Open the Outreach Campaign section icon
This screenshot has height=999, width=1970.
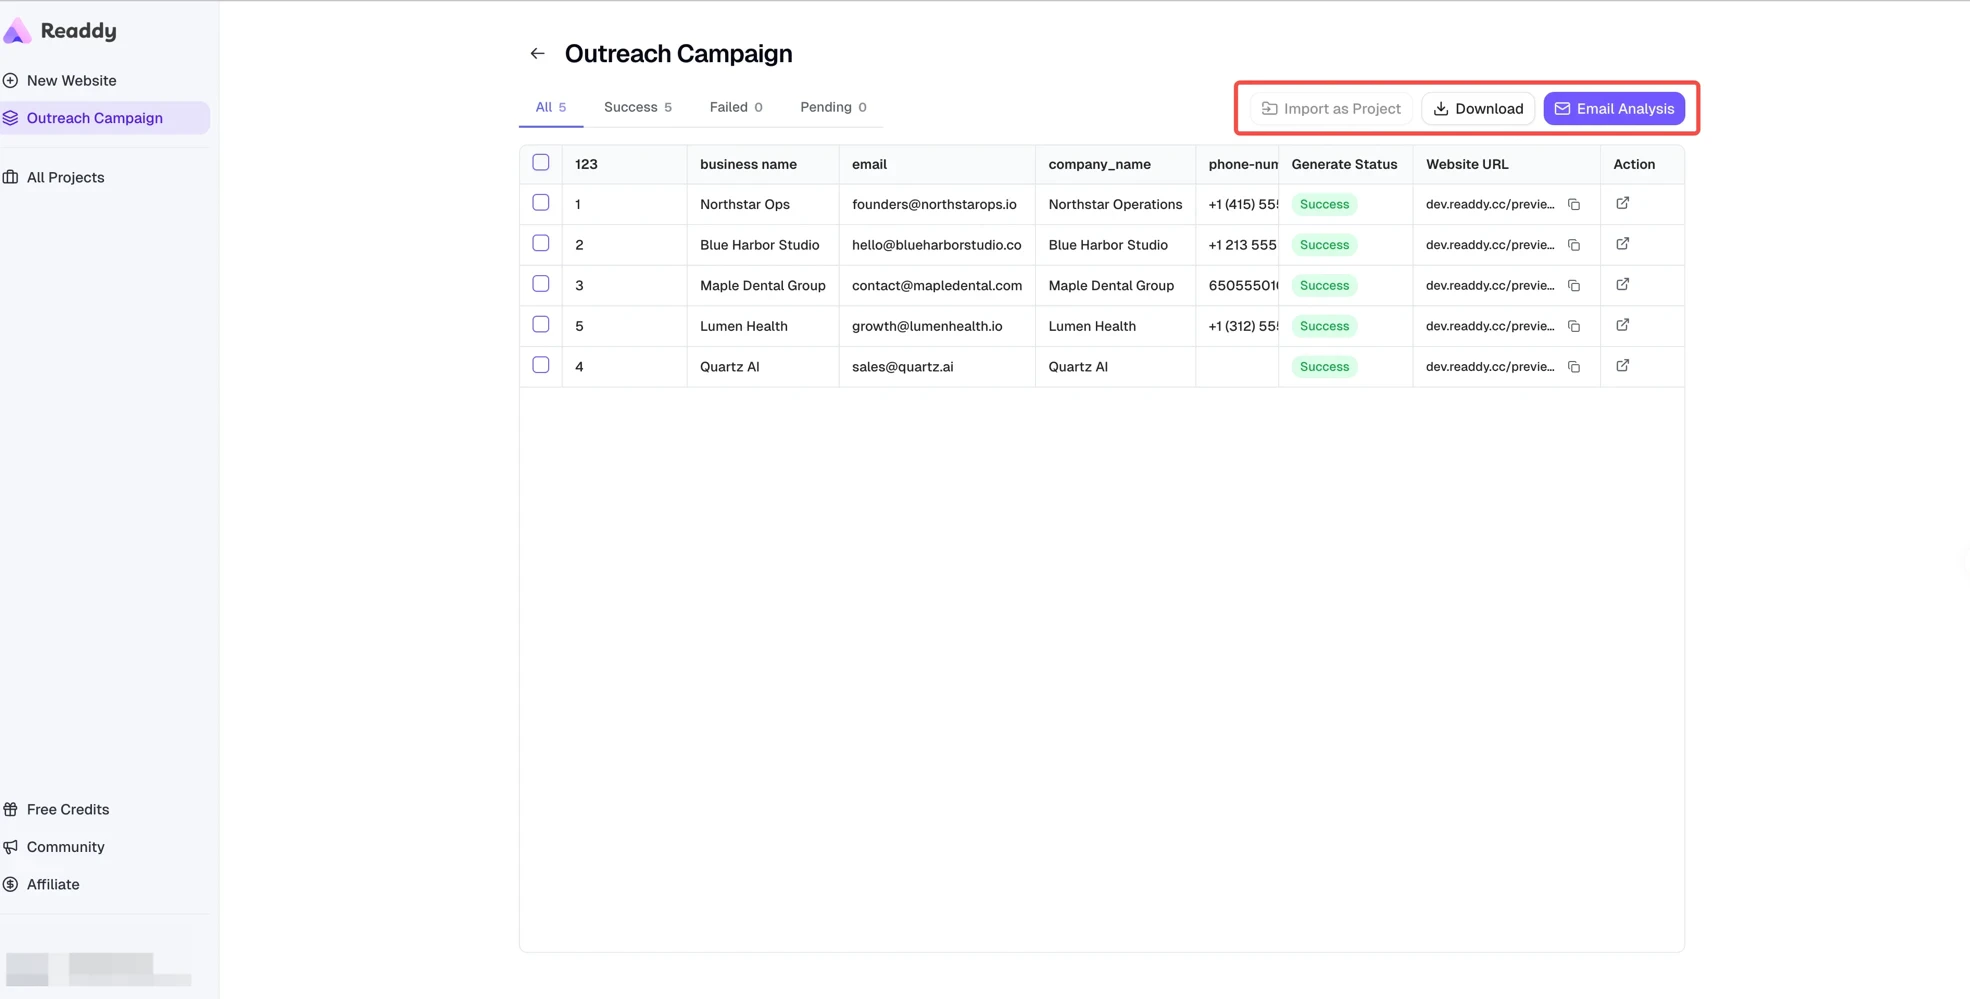[11, 117]
